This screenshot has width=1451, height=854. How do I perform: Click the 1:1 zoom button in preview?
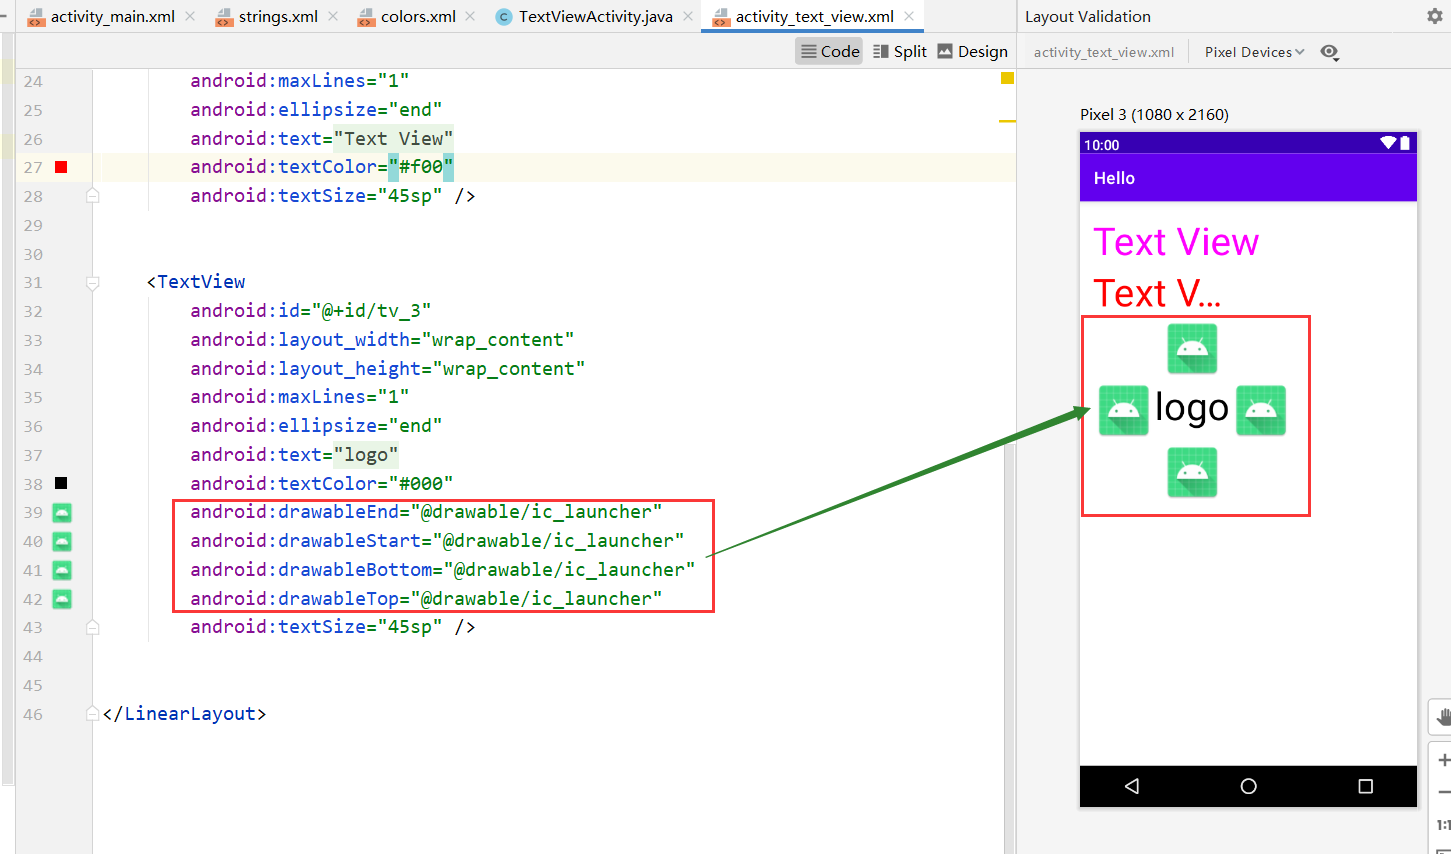pos(1443,825)
